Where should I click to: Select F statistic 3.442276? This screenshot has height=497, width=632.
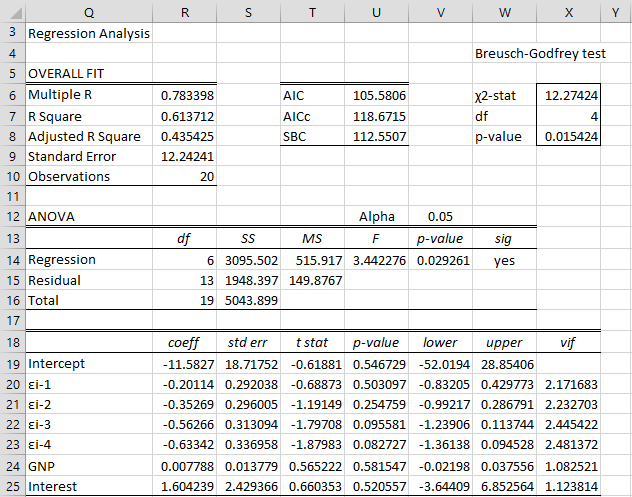coord(376,260)
